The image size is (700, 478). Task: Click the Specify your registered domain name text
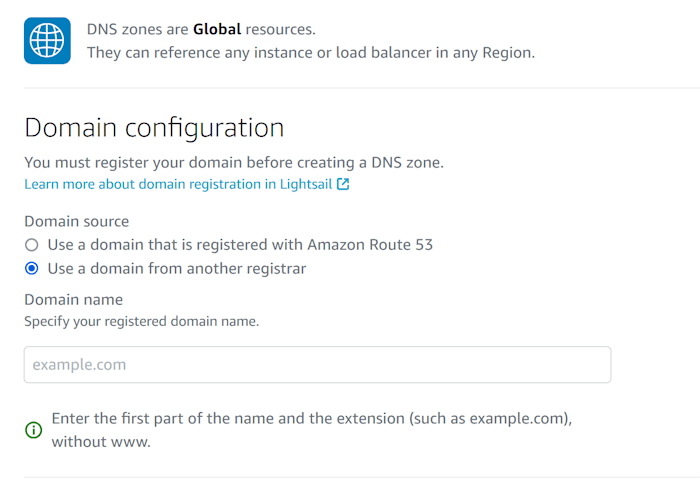[141, 322]
